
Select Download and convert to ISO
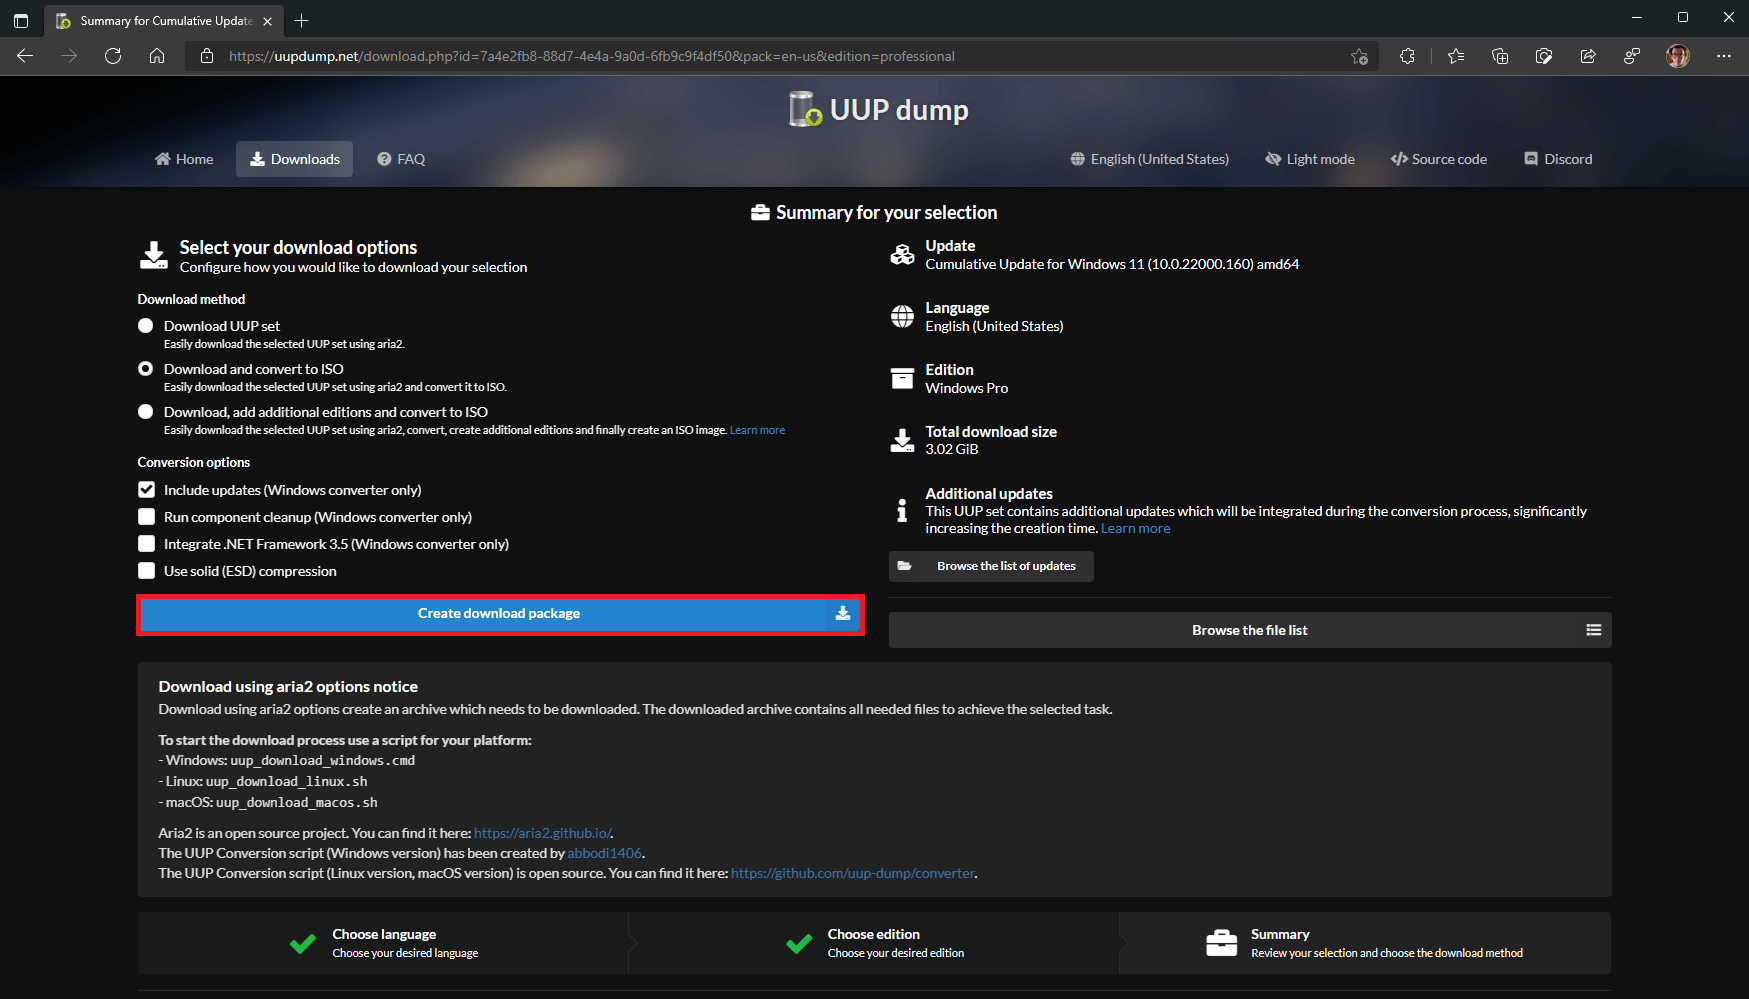point(146,369)
